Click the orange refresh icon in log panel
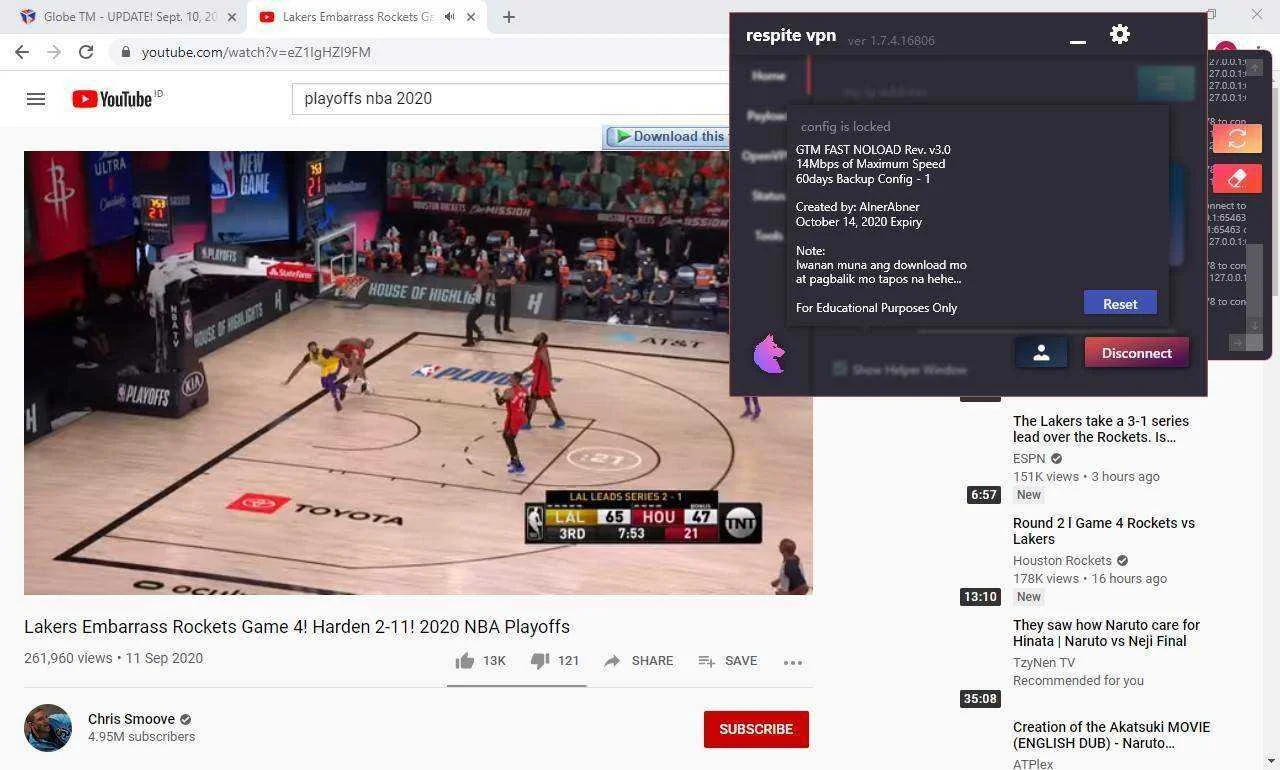 click(x=1237, y=138)
